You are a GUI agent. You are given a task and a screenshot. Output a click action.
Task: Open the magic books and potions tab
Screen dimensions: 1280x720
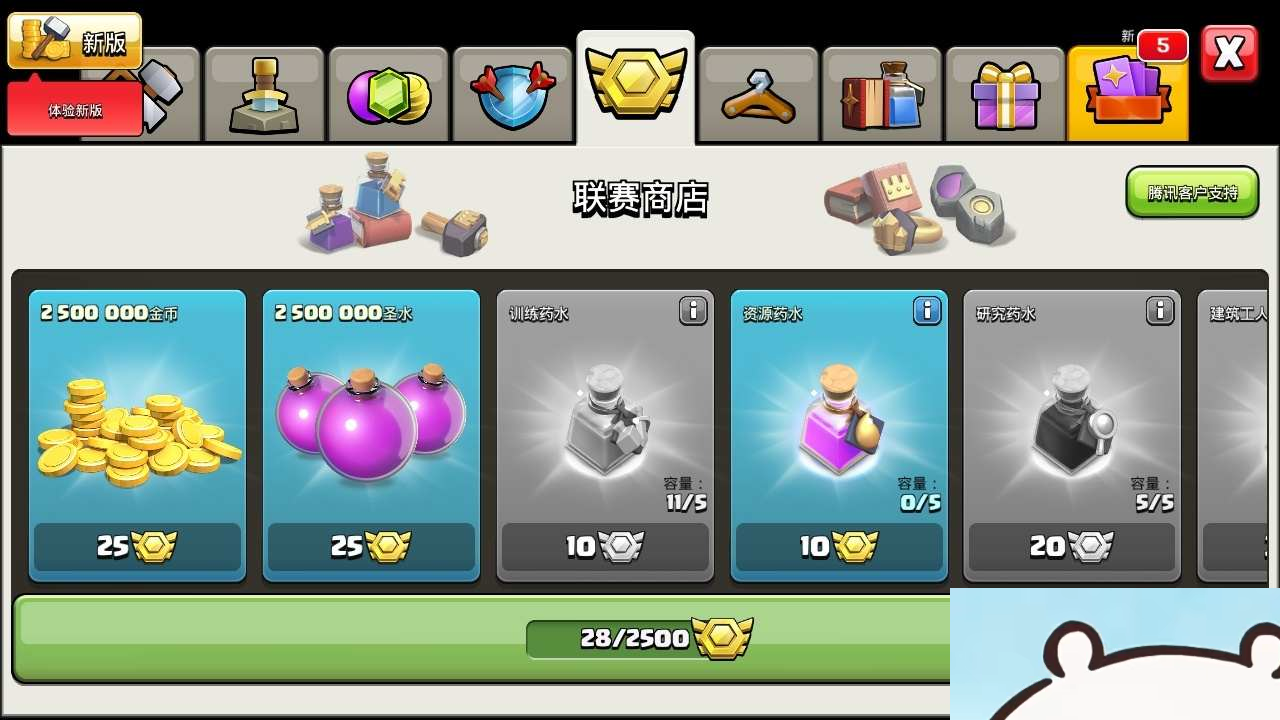(882, 95)
